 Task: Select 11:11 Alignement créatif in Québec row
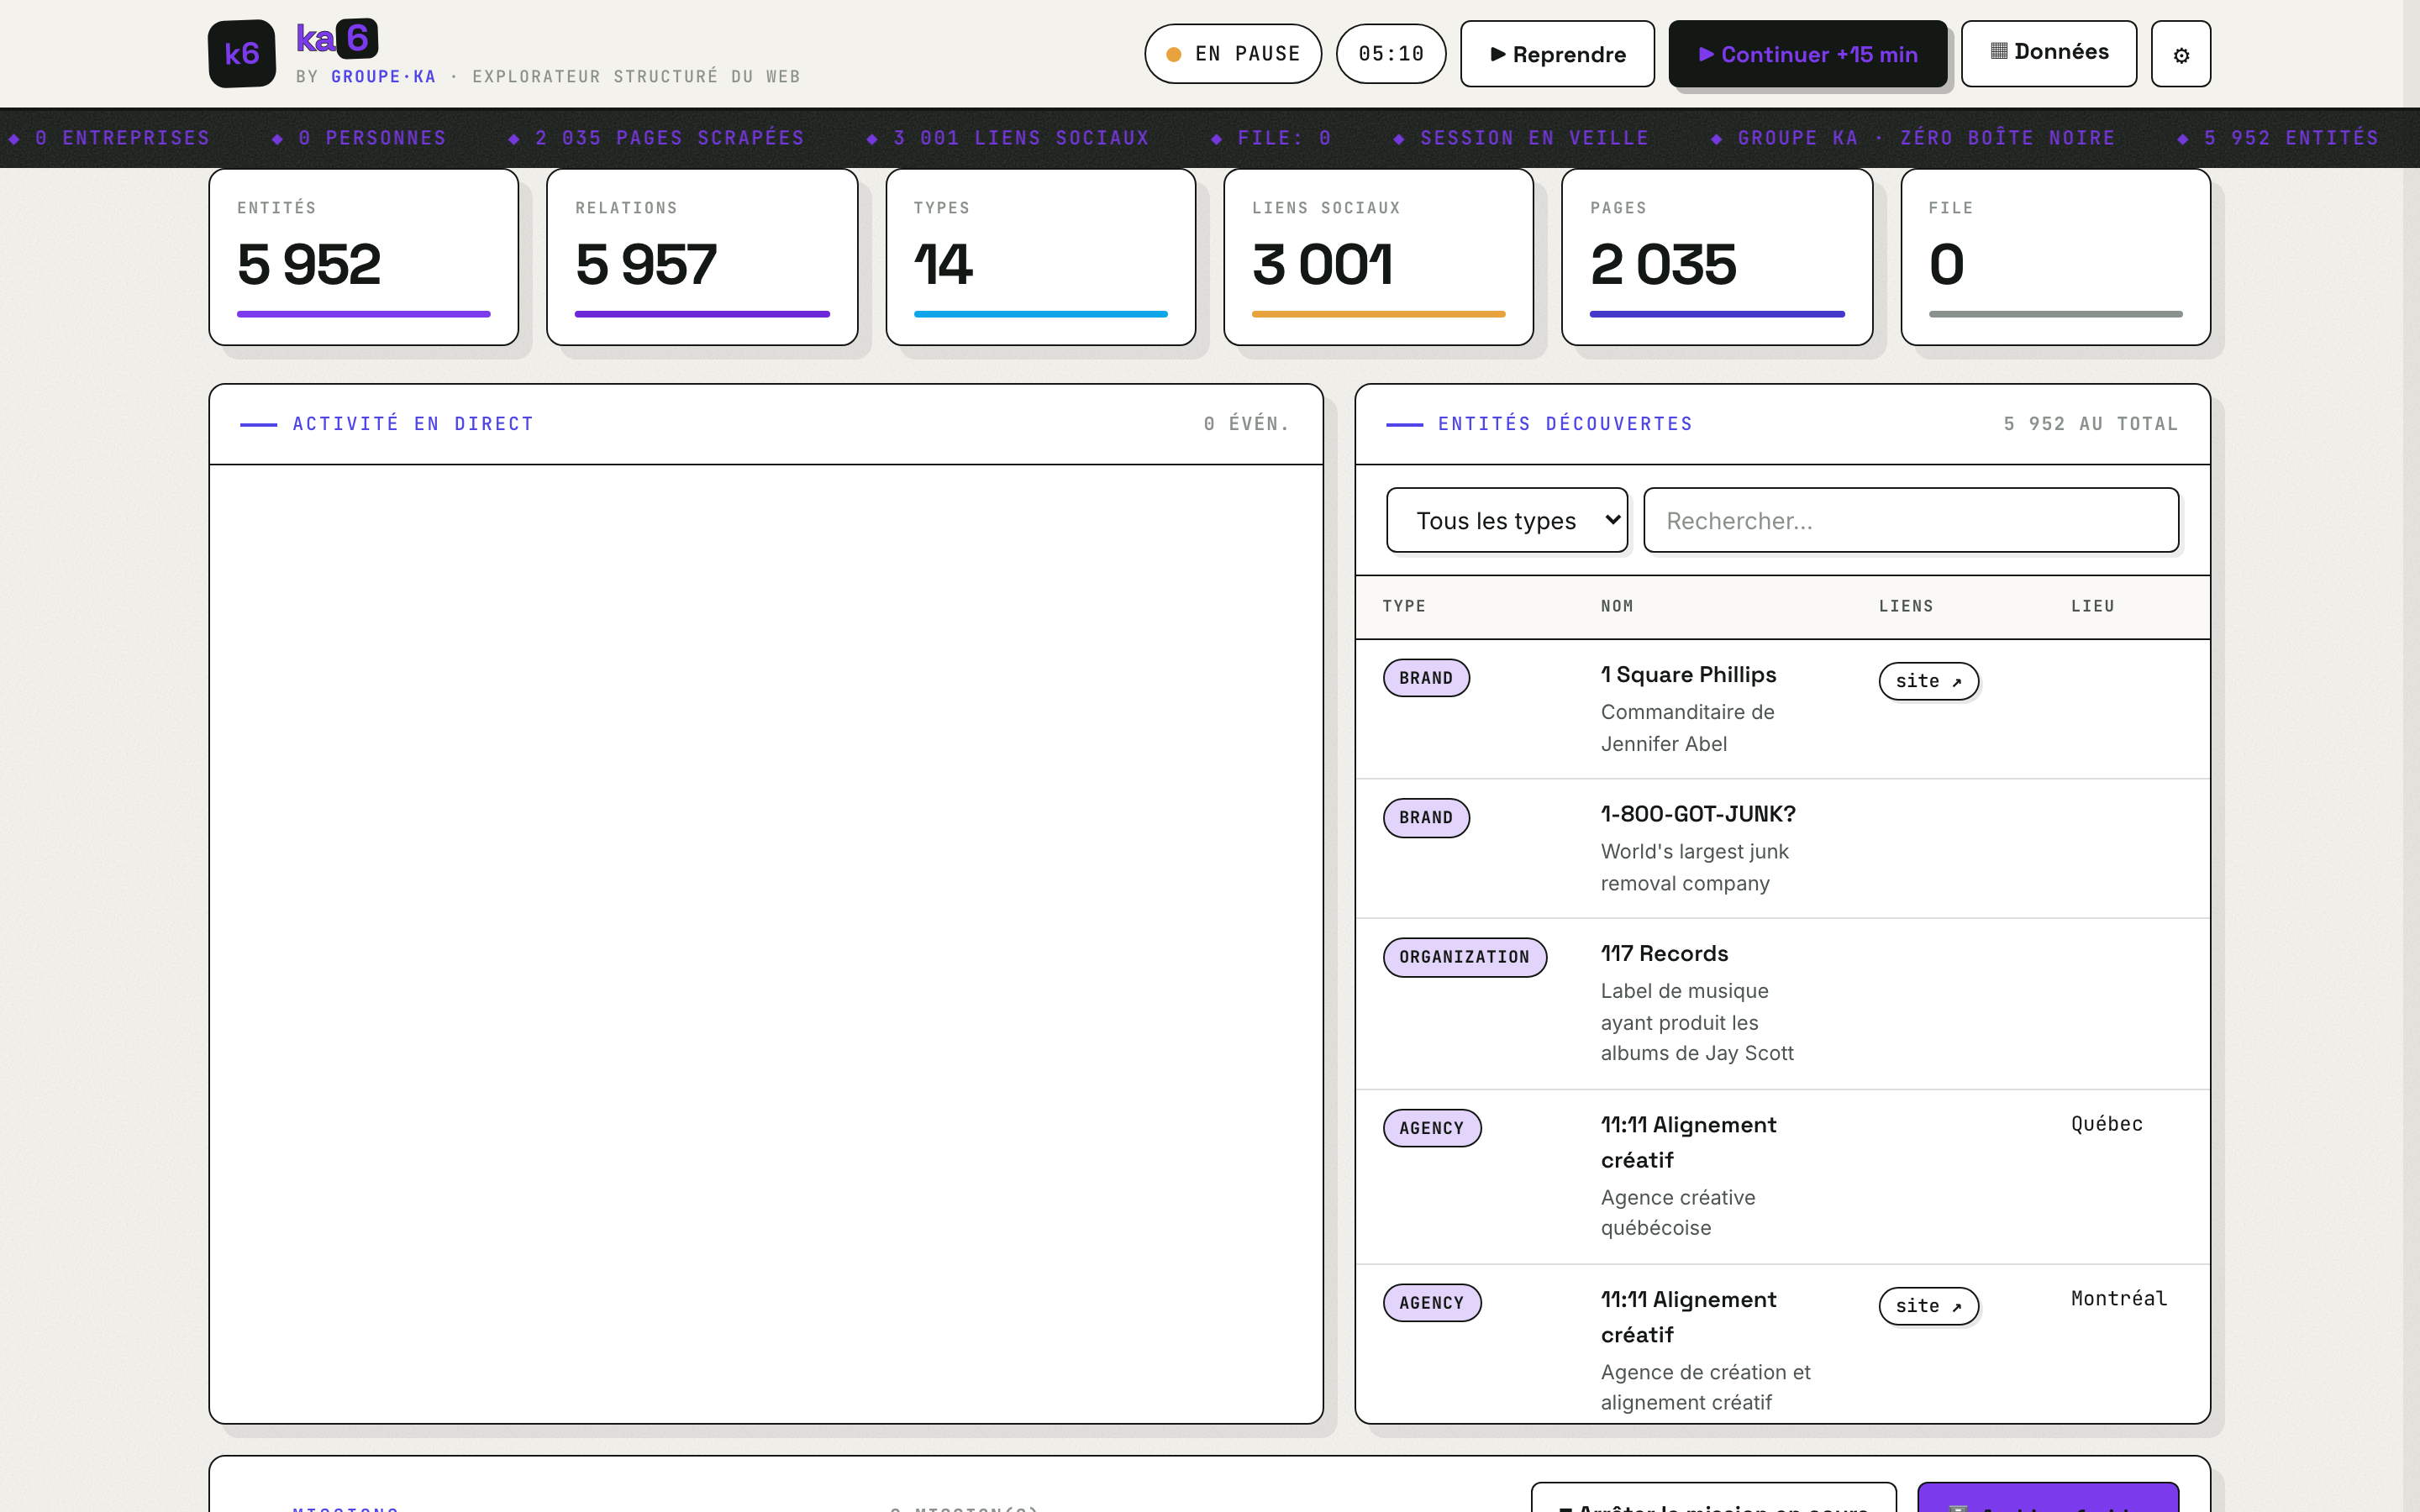pos(1689,1142)
